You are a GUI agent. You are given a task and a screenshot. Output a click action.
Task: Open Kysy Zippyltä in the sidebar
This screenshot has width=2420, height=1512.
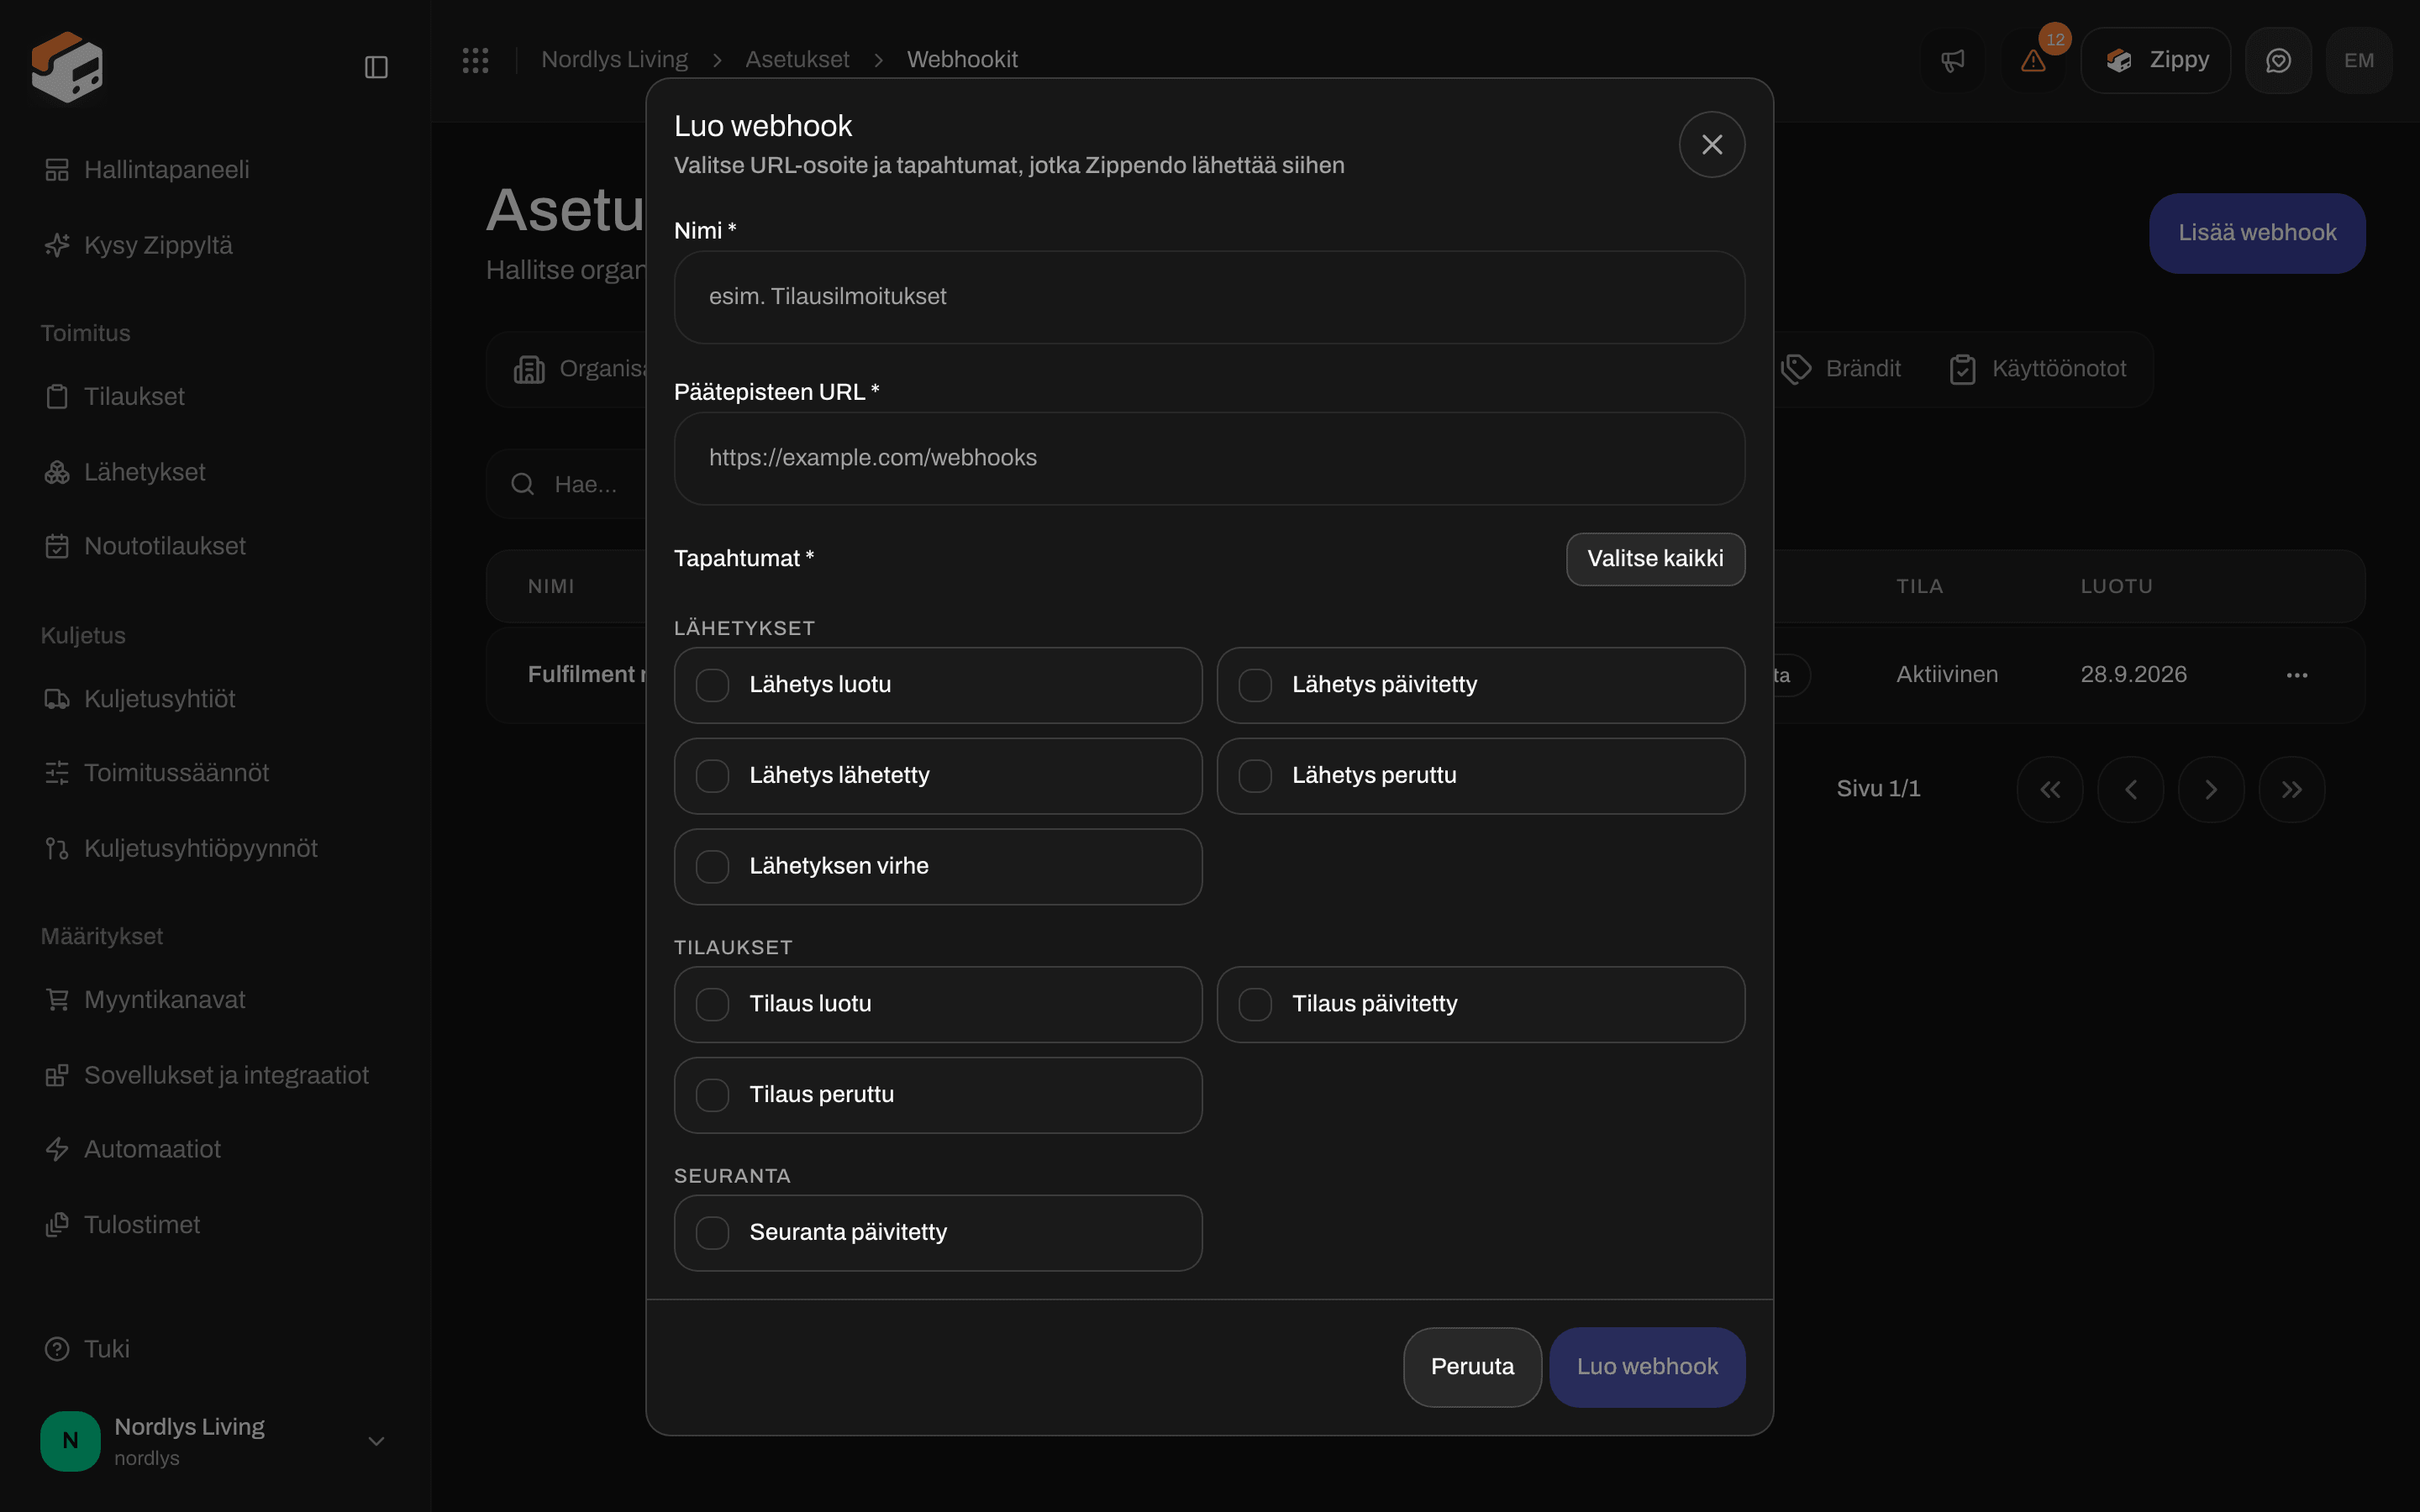(x=215, y=245)
